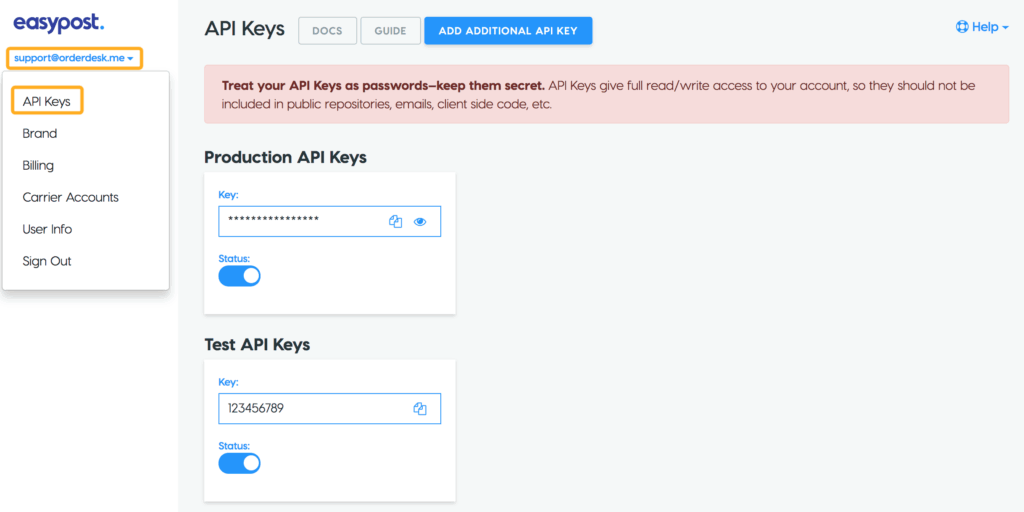Image resolution: width=1024 pixels, height=512 pixels.
Task: Select API Keys from account menu
Action: (46, 101)
